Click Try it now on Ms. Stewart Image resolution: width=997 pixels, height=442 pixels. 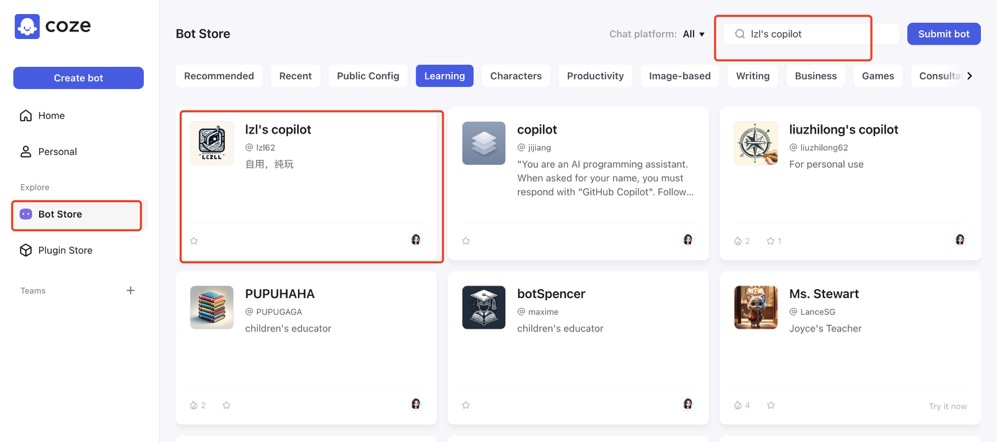tap(947, 406)
